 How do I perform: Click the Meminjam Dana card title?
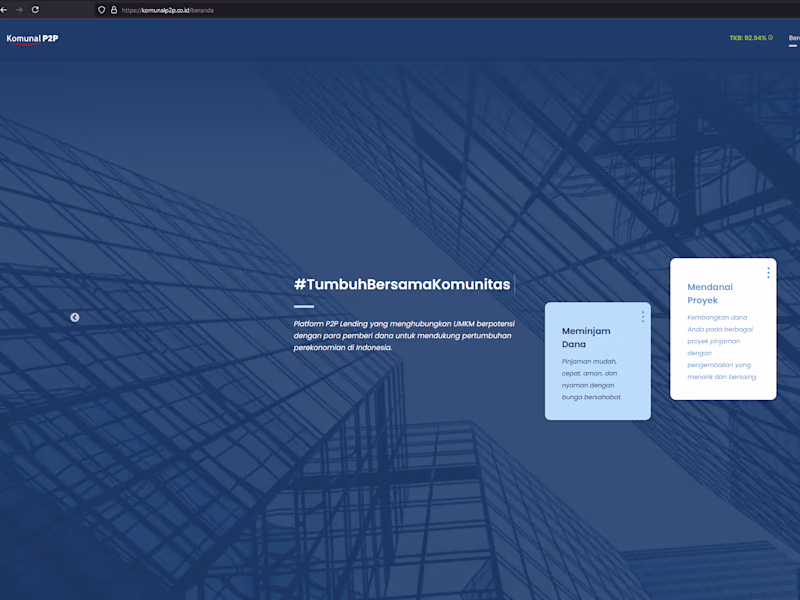pyautogui.click(x=586, y=337)
